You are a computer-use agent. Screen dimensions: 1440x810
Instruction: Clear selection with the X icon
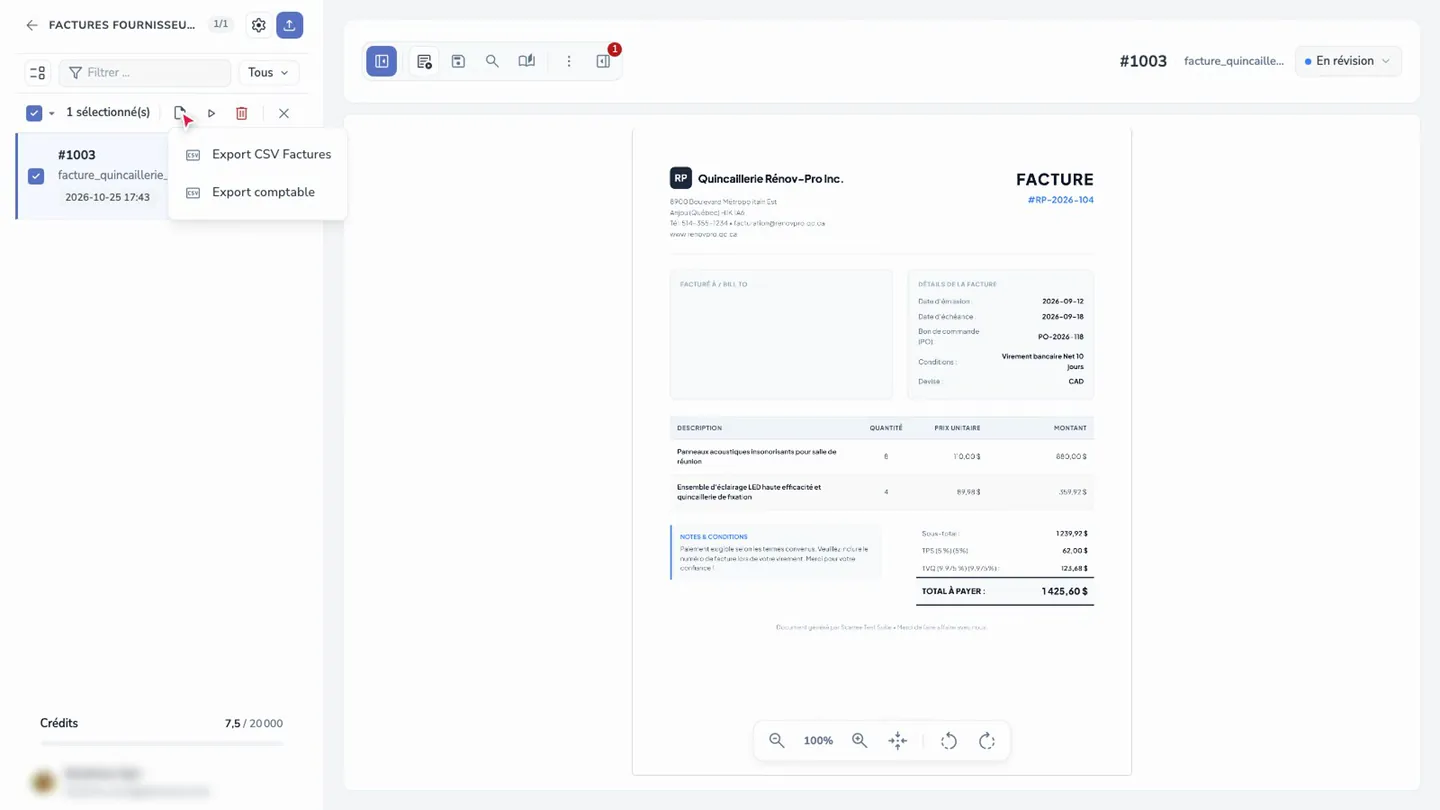coord(284,113)
